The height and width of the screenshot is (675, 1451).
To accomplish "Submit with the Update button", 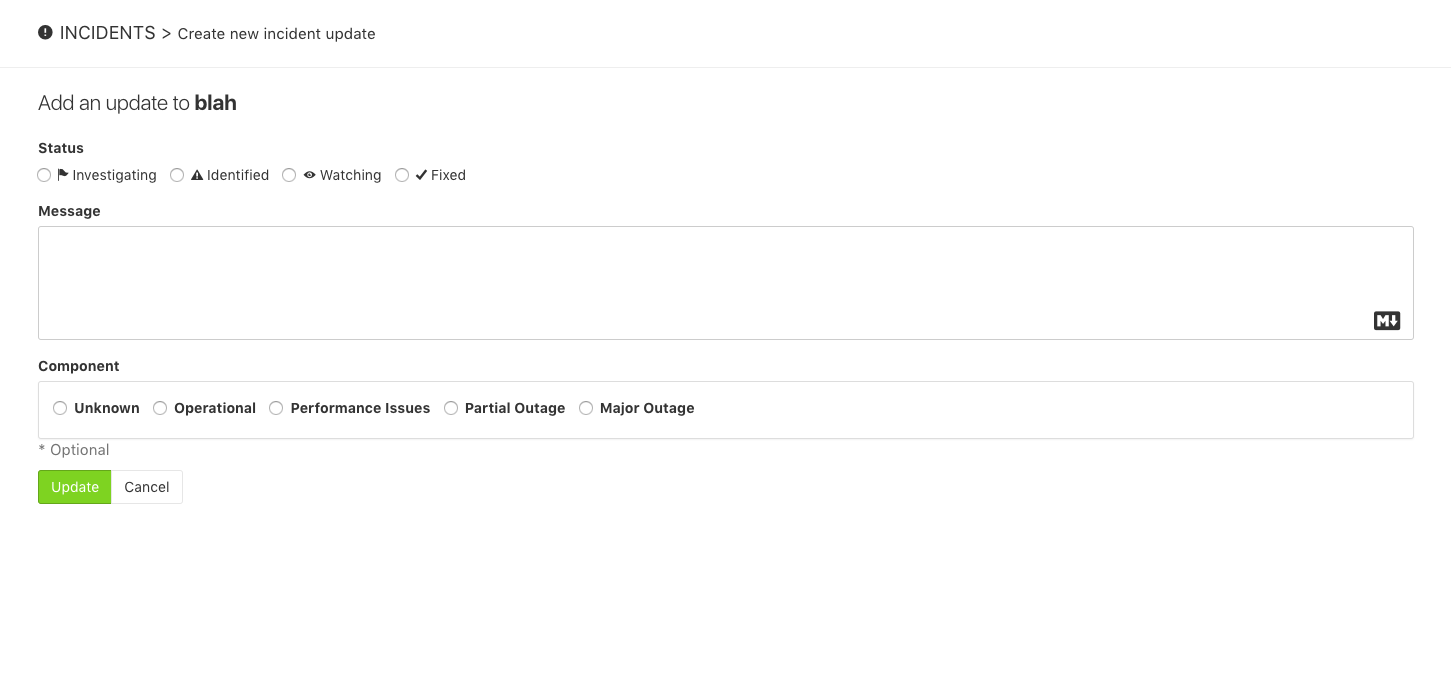I will [74, 487].
